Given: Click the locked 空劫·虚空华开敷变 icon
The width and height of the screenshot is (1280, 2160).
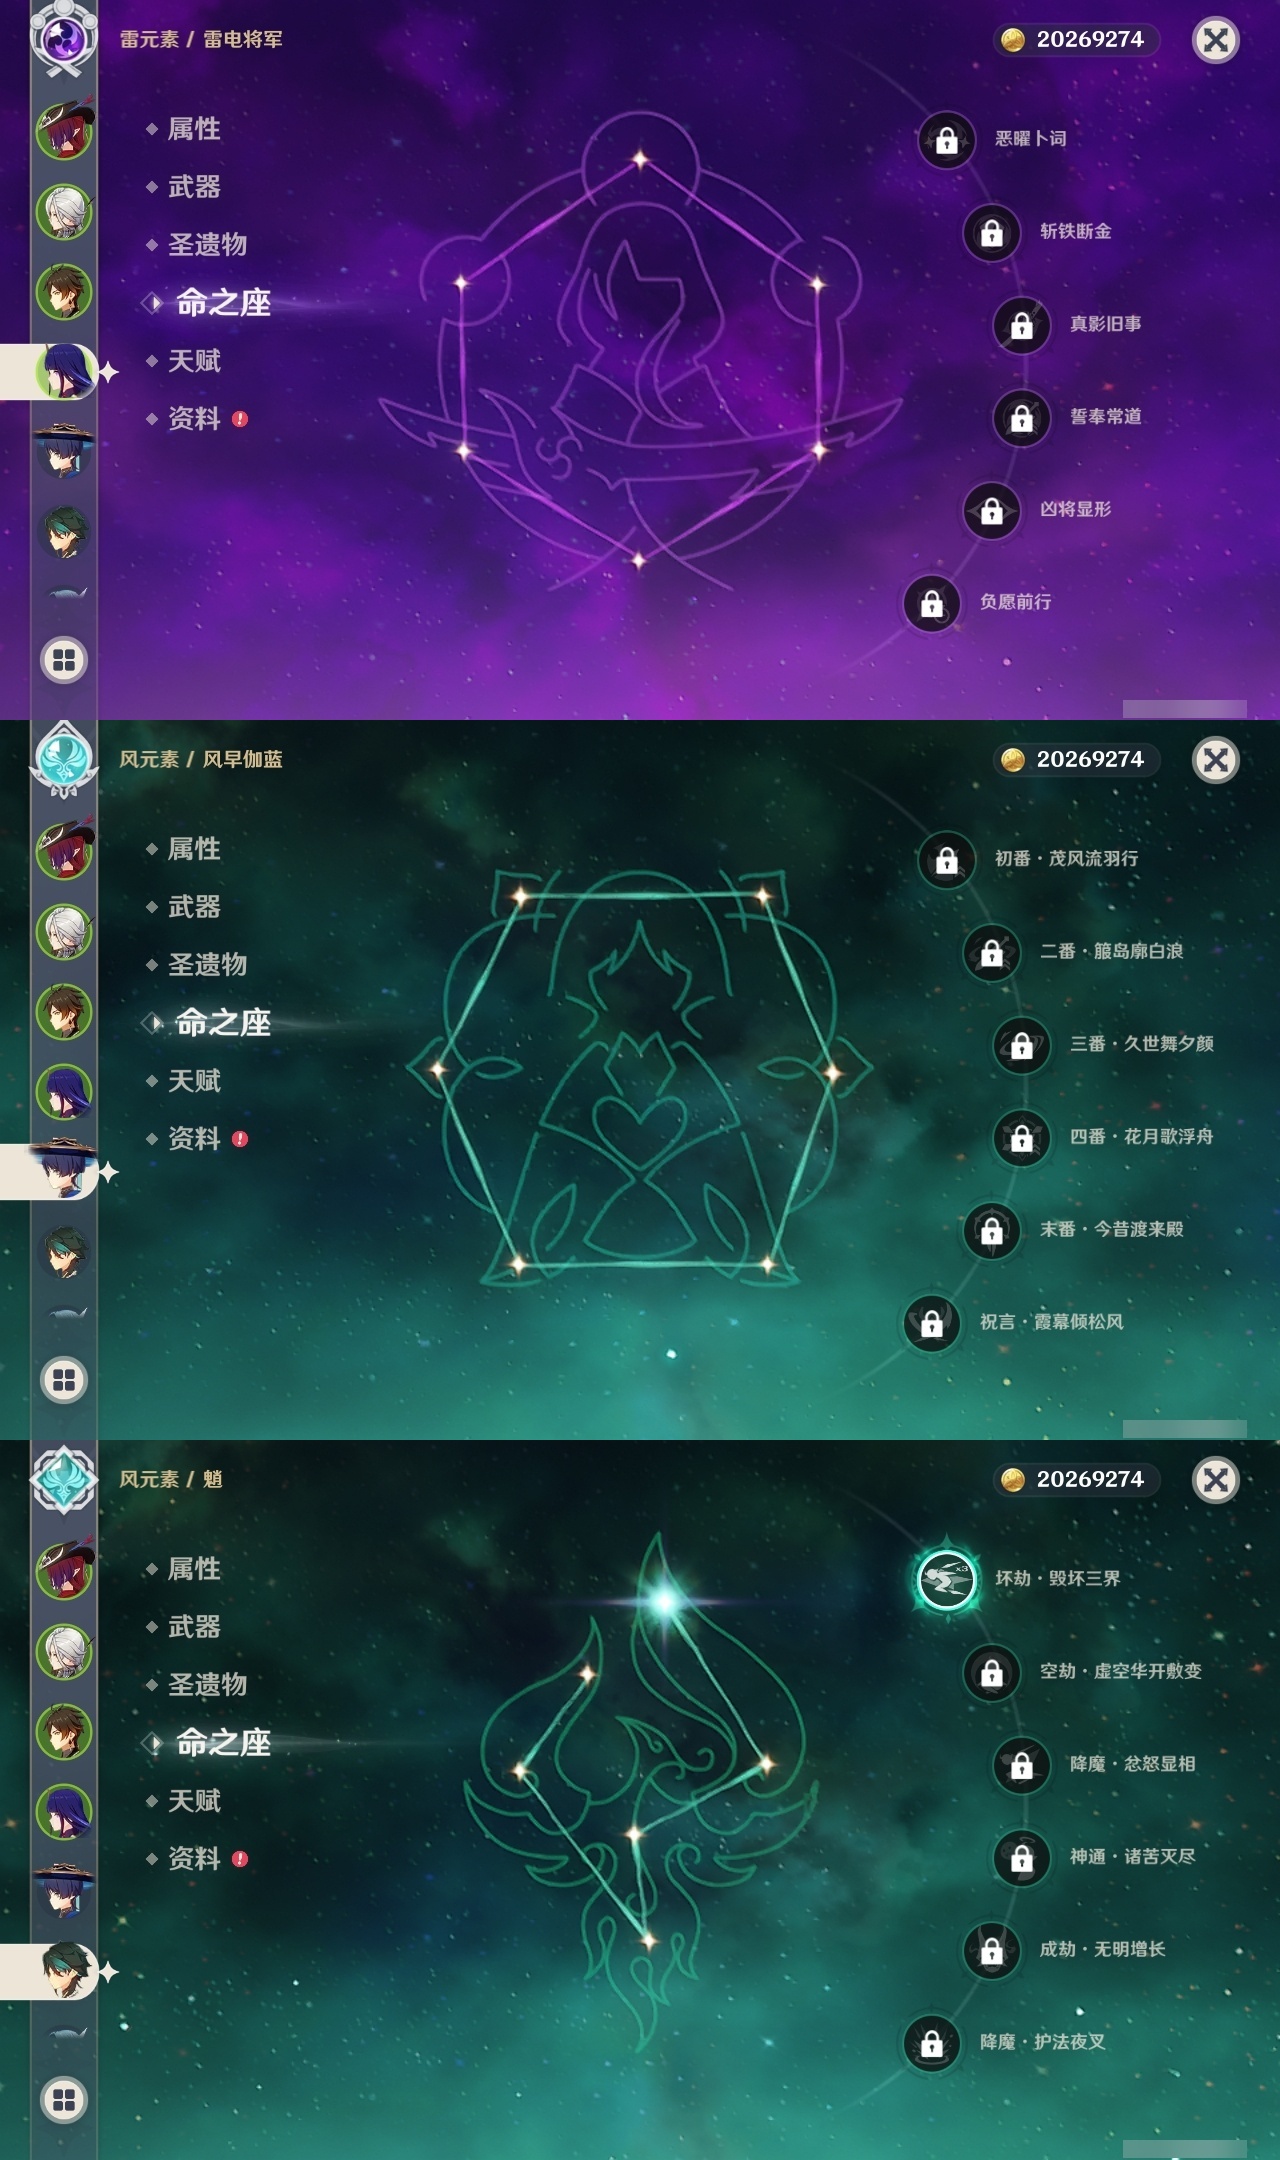Looking at the screenshot, I should [991, 1673].
